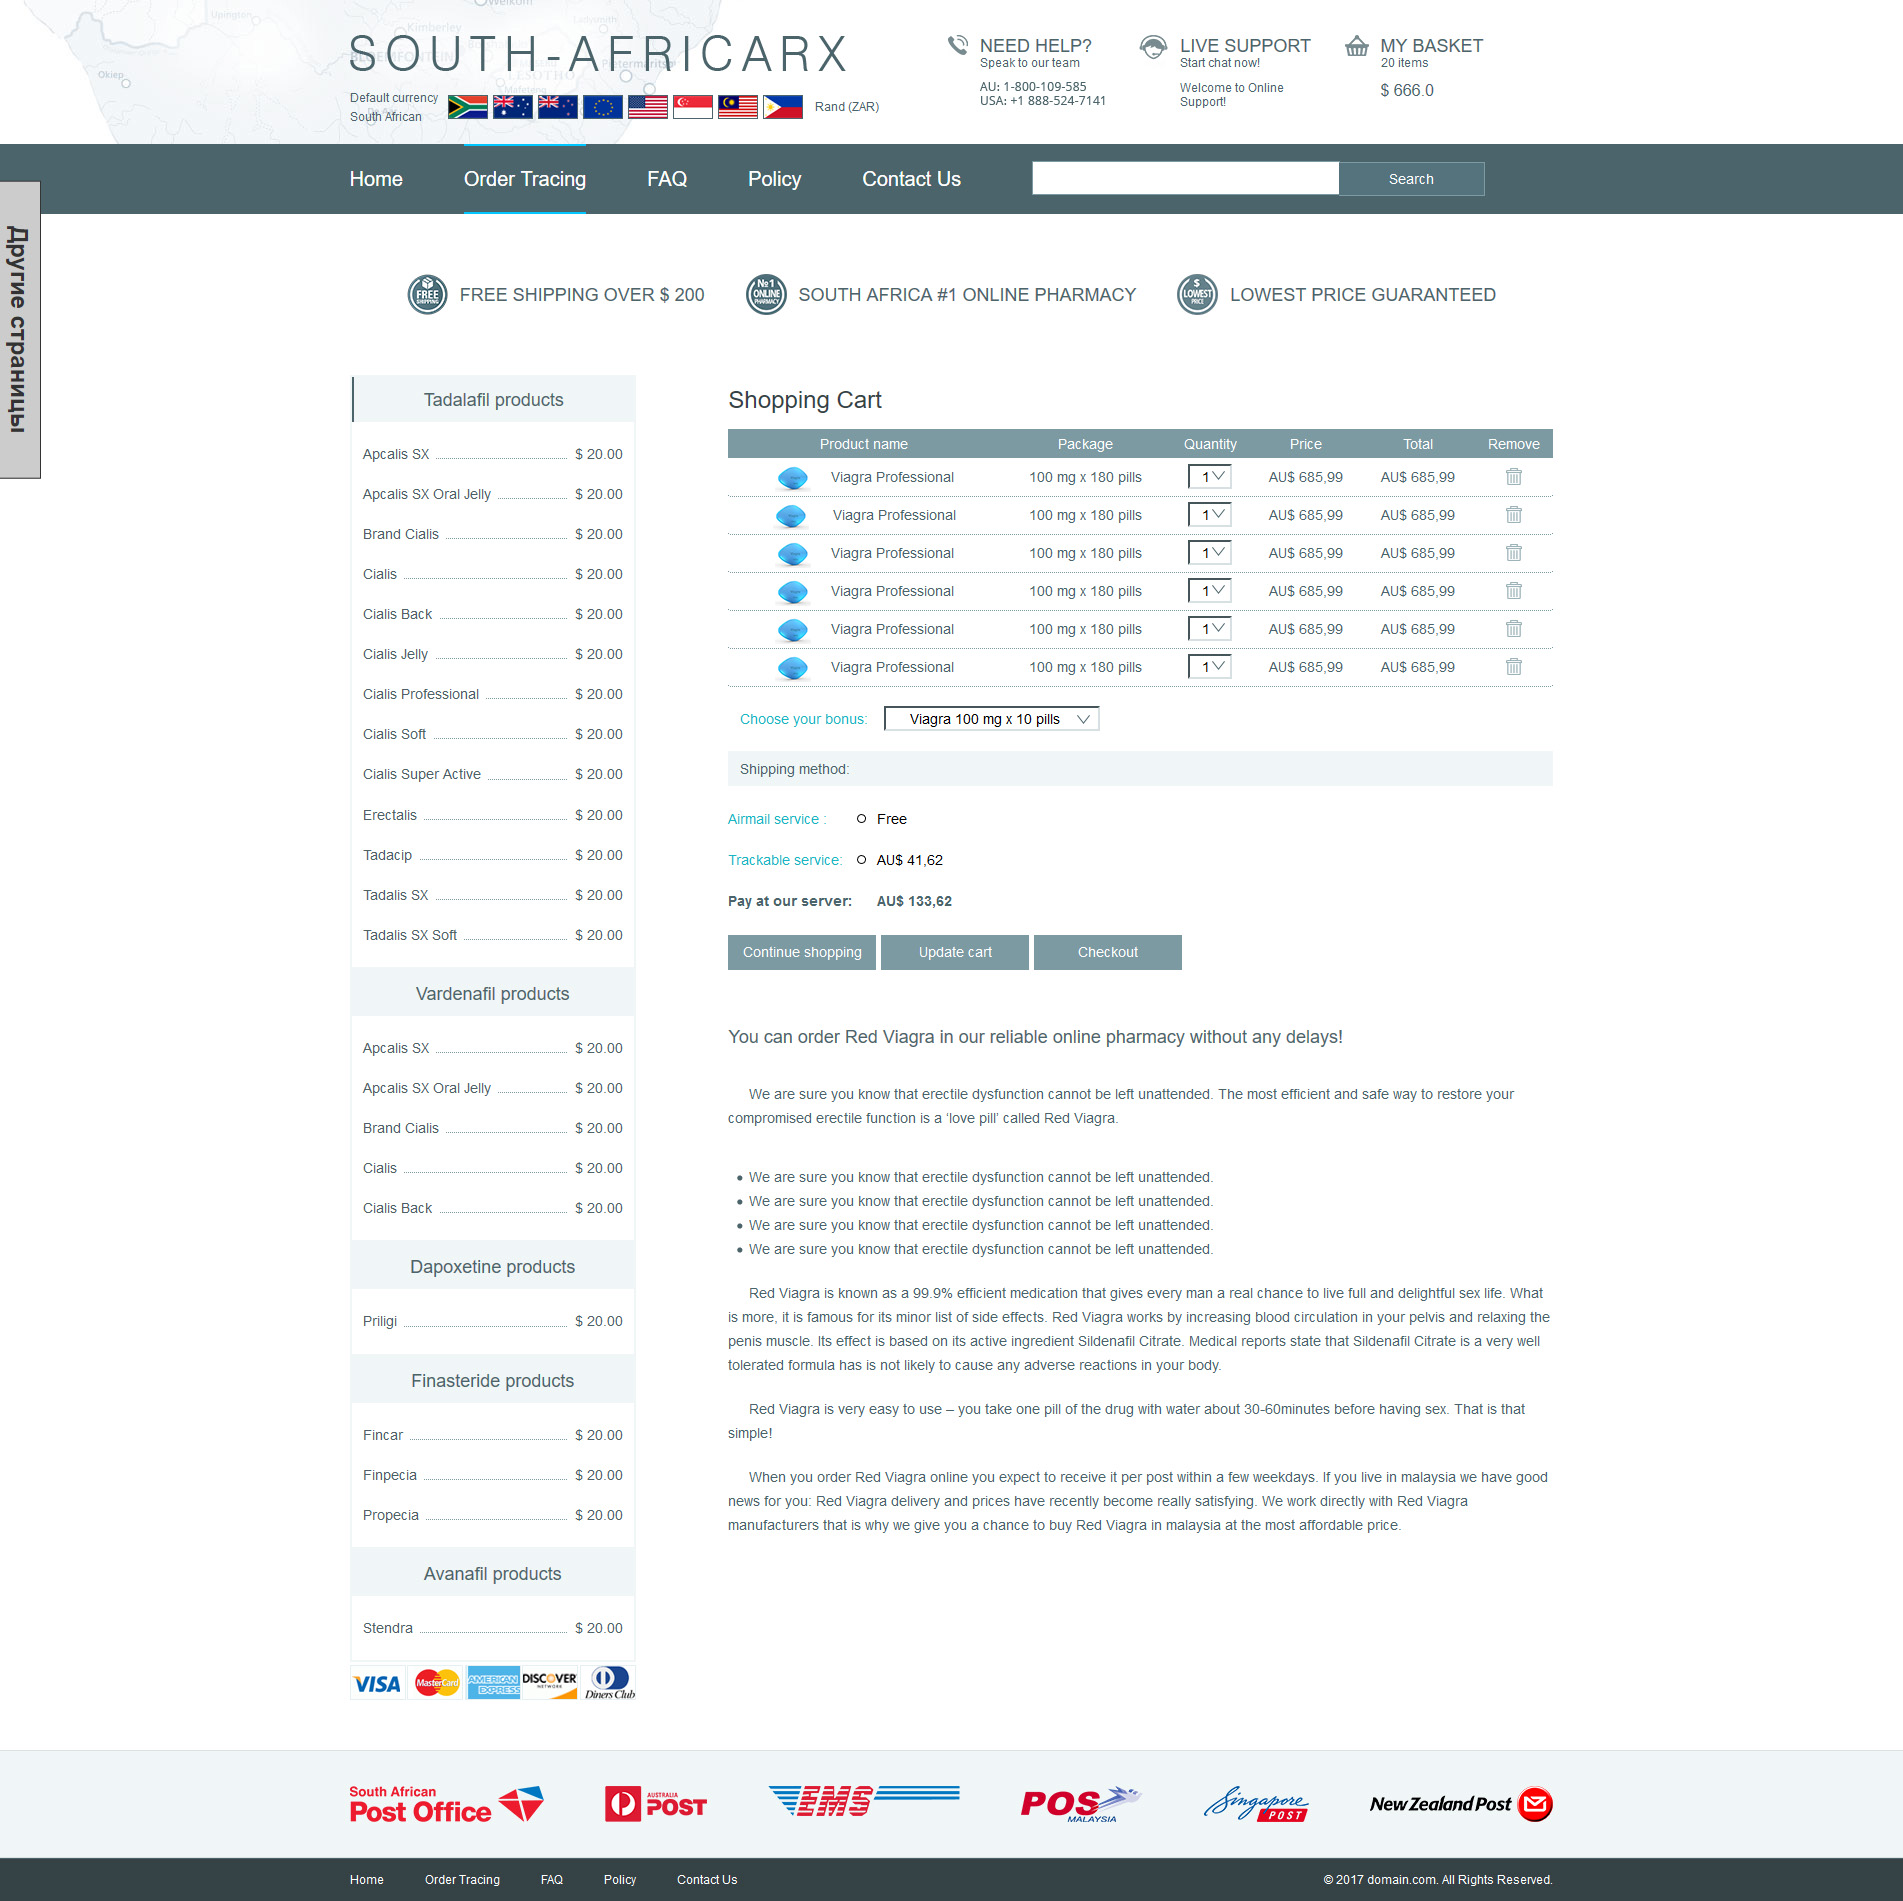Select the South African flag currency
1903x1901 pixels.
click(467, 107)
